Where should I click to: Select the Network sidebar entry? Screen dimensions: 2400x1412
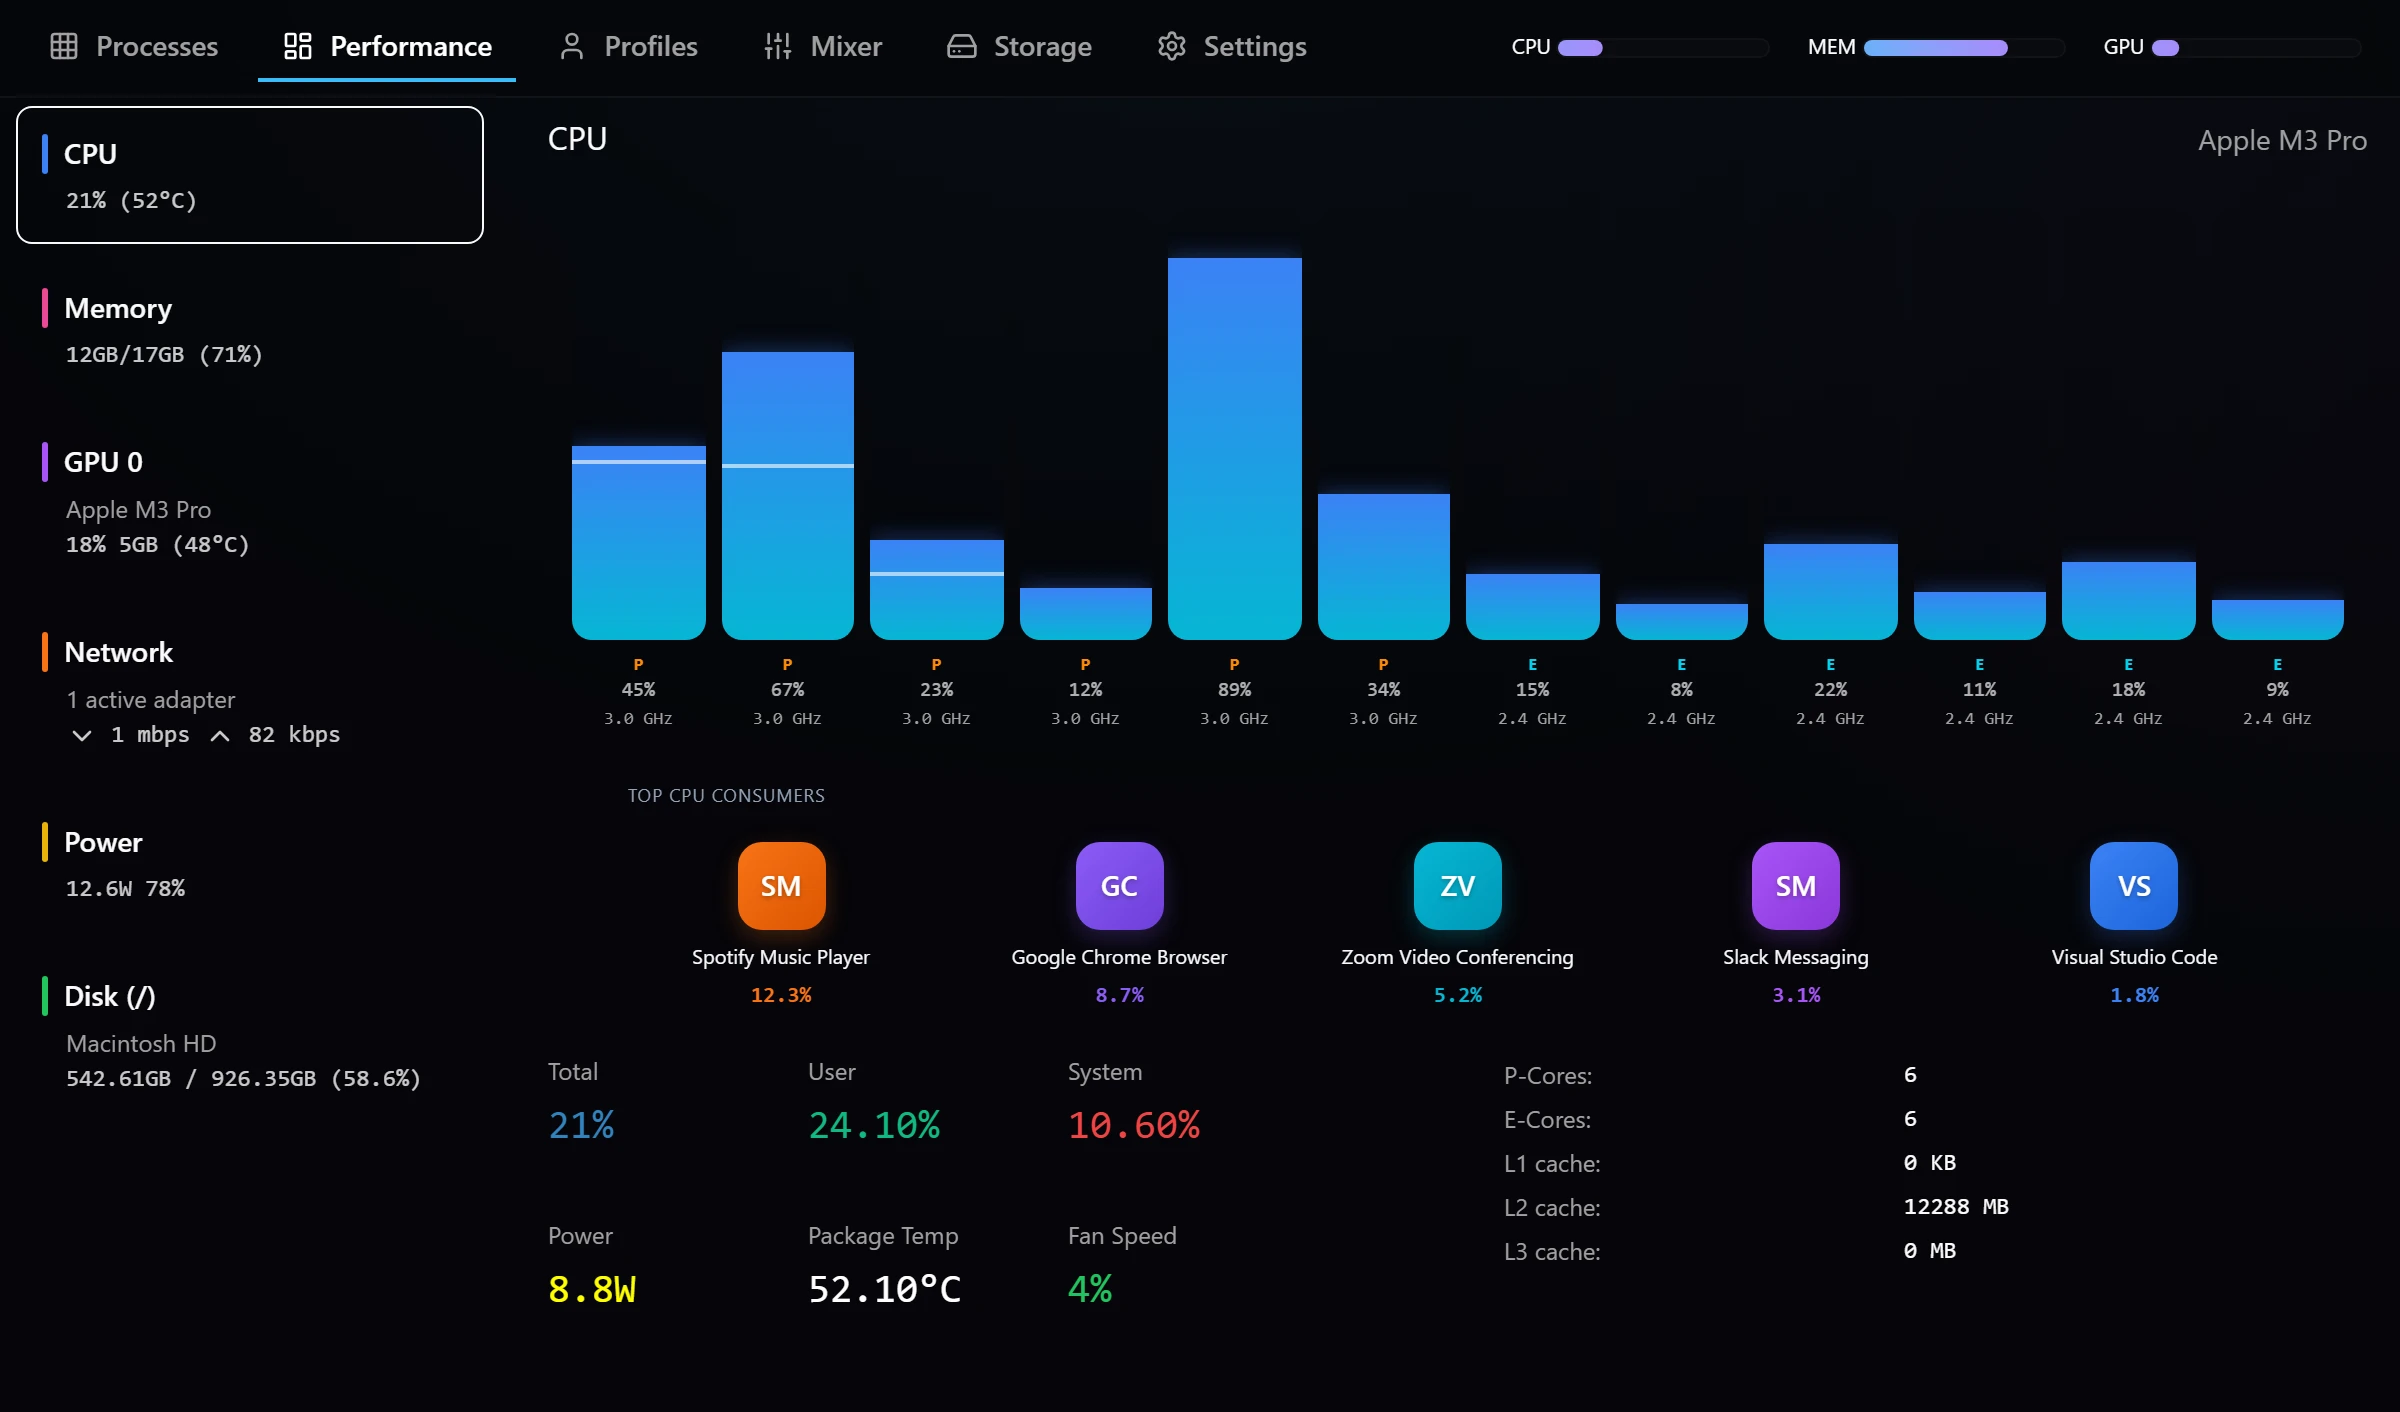click(250, 691)
